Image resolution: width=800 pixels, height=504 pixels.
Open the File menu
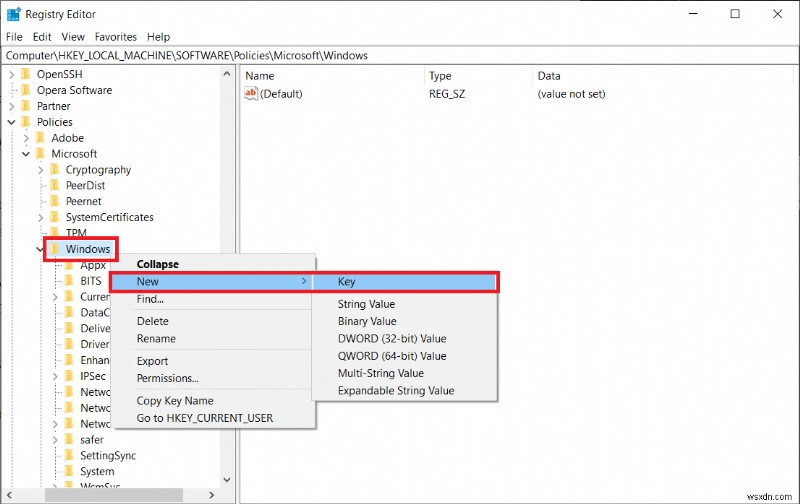tap(14, 37)
